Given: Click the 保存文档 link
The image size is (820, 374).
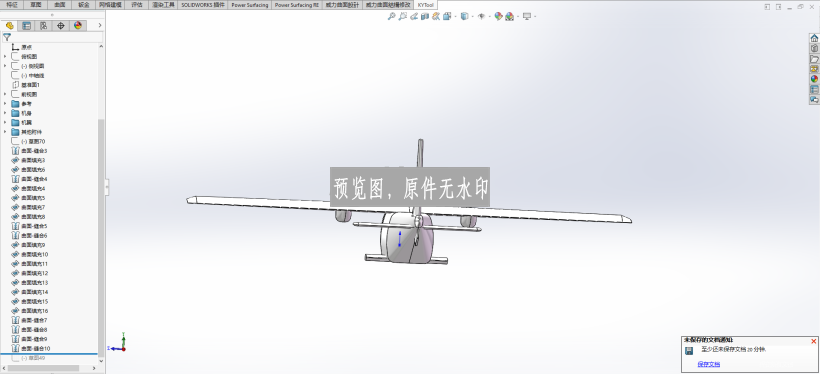Looking at the screenshot, I should (x=709, y=364).
